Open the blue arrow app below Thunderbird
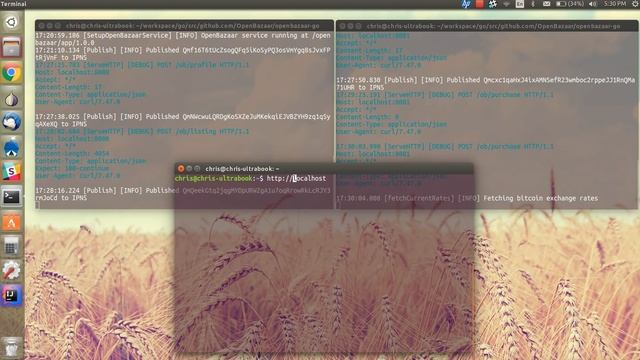This screenshot has height=360, width=640. pyautogui.click(x=11, y=147)
